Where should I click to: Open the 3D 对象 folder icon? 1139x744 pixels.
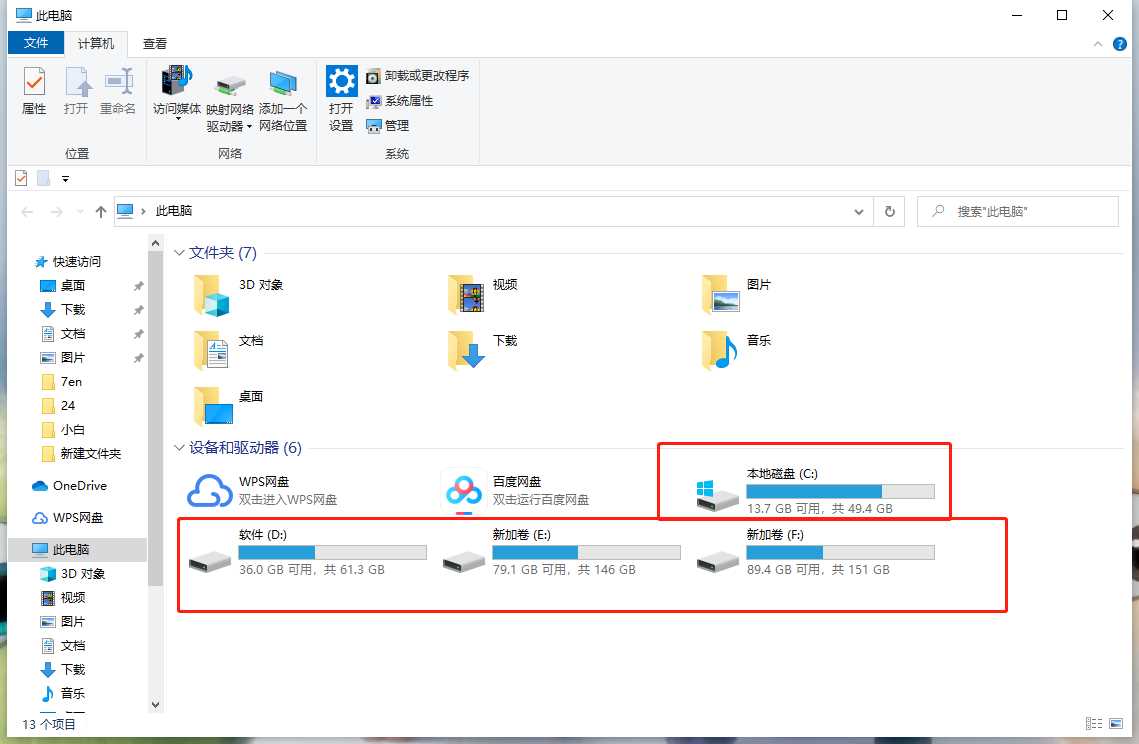click(211, 294)
